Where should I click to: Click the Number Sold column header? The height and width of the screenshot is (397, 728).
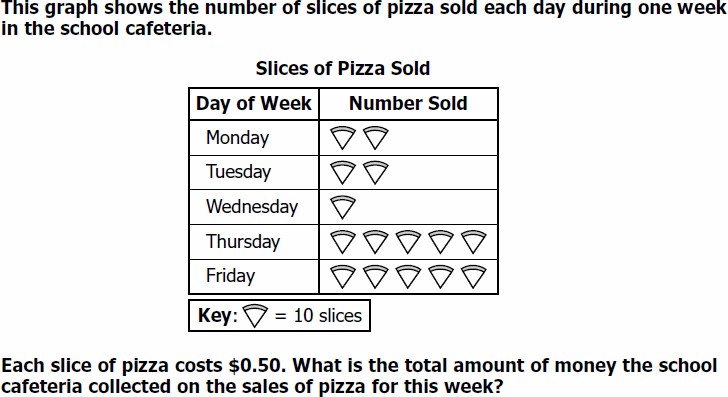(x=408, y=104)
